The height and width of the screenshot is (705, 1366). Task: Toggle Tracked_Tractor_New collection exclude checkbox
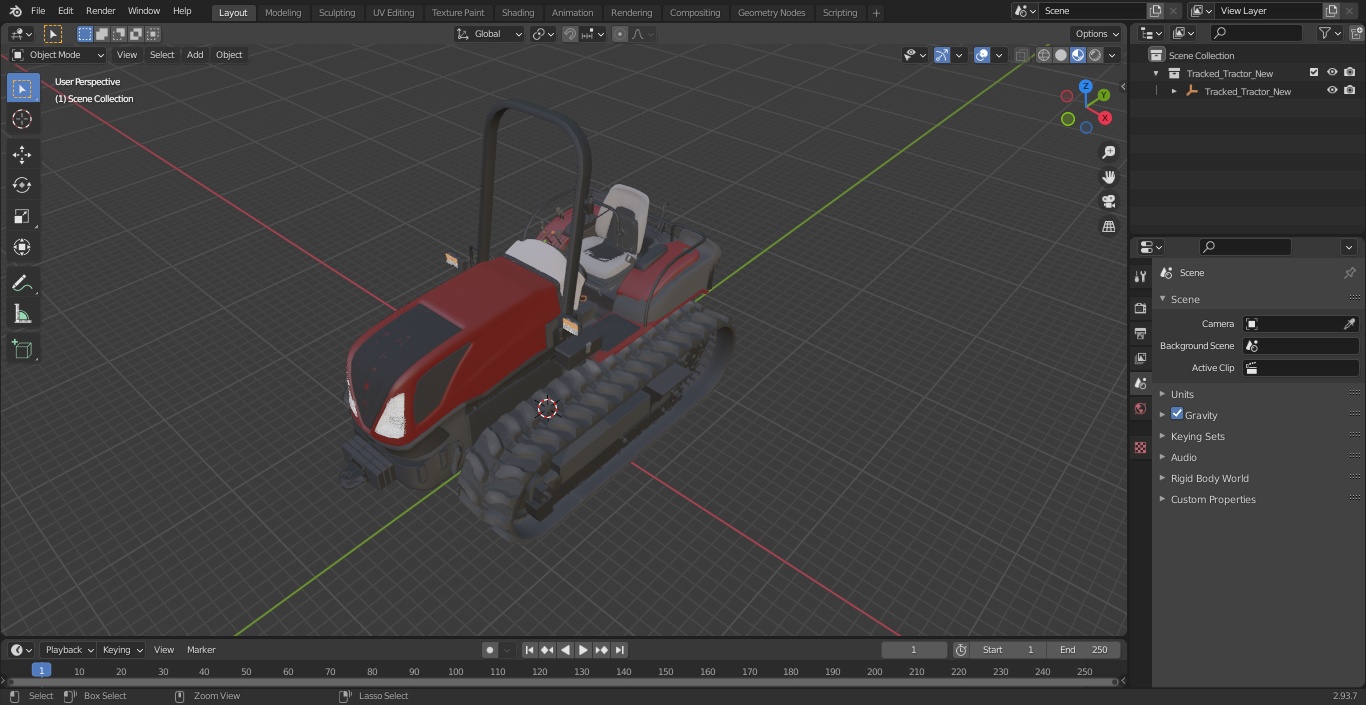point(1314,73)
